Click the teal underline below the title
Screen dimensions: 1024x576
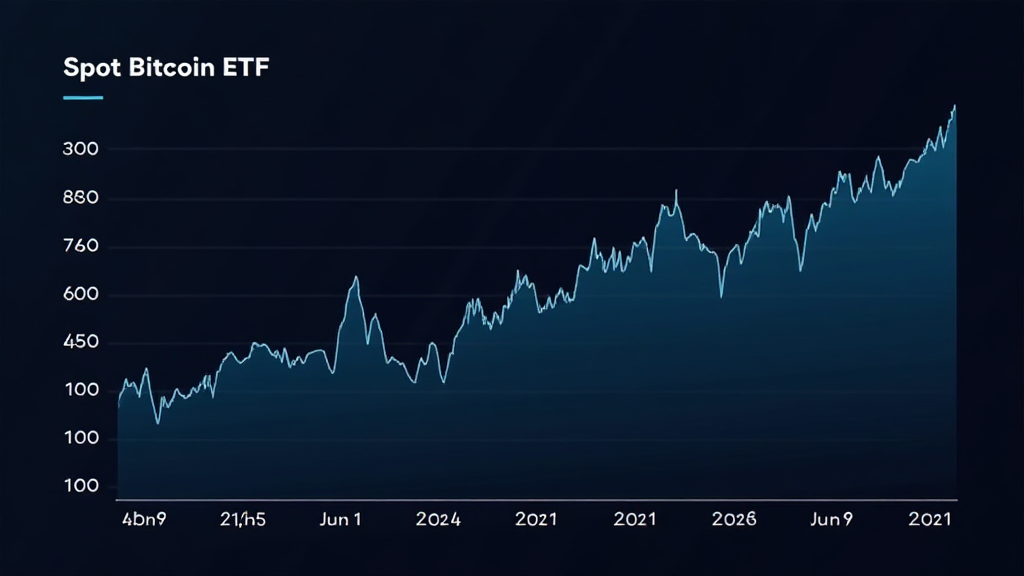tap(82, 97)
